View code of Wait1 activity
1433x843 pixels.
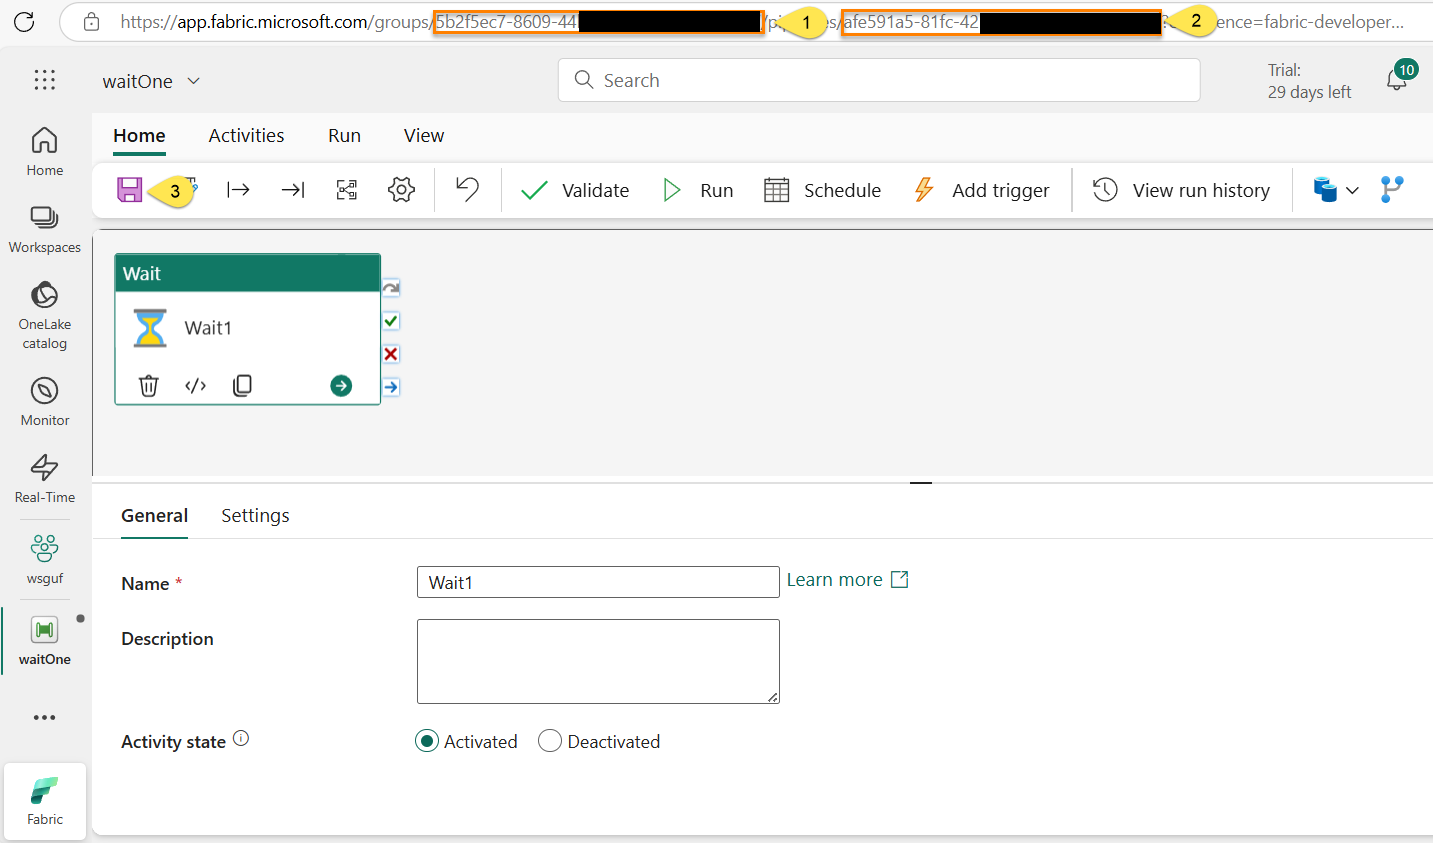(x=196, y=385)
